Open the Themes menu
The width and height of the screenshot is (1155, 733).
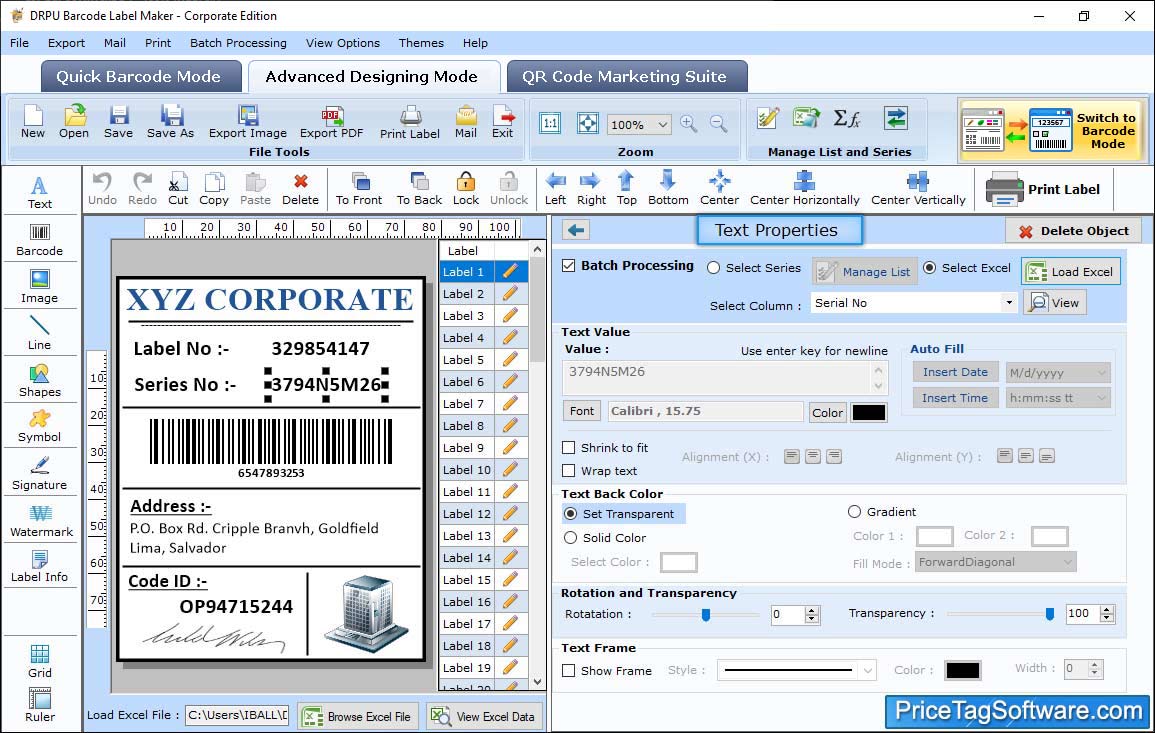[421, 43]
